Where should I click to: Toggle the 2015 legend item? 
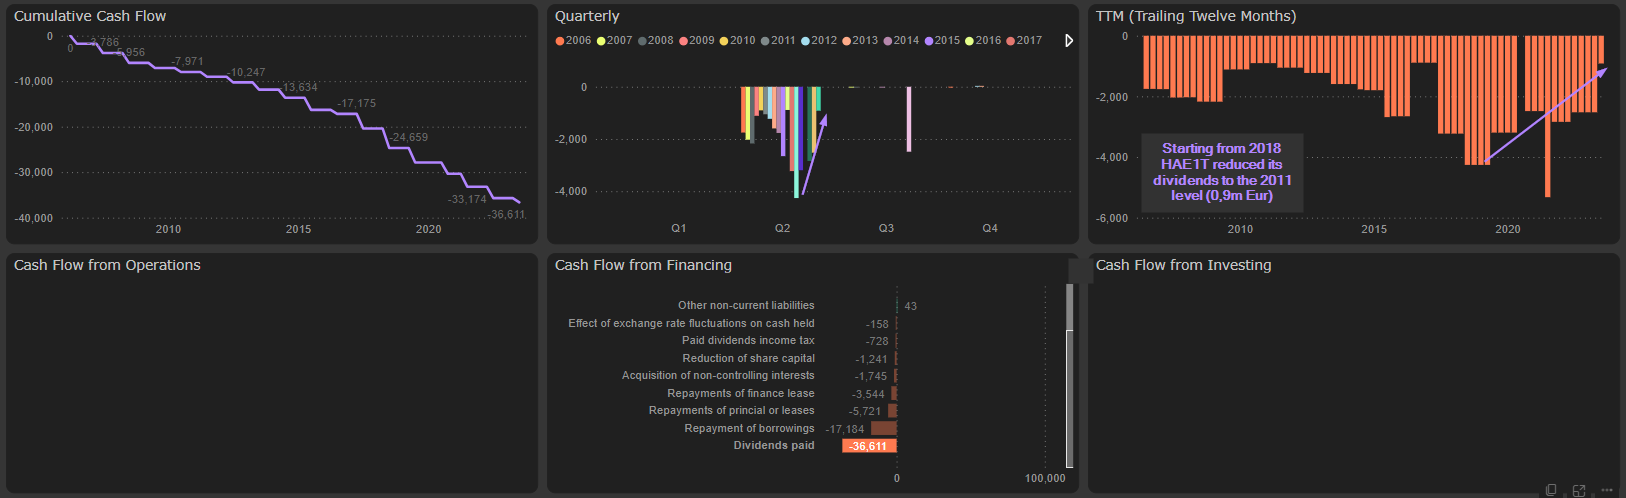(x=941, y=41)
